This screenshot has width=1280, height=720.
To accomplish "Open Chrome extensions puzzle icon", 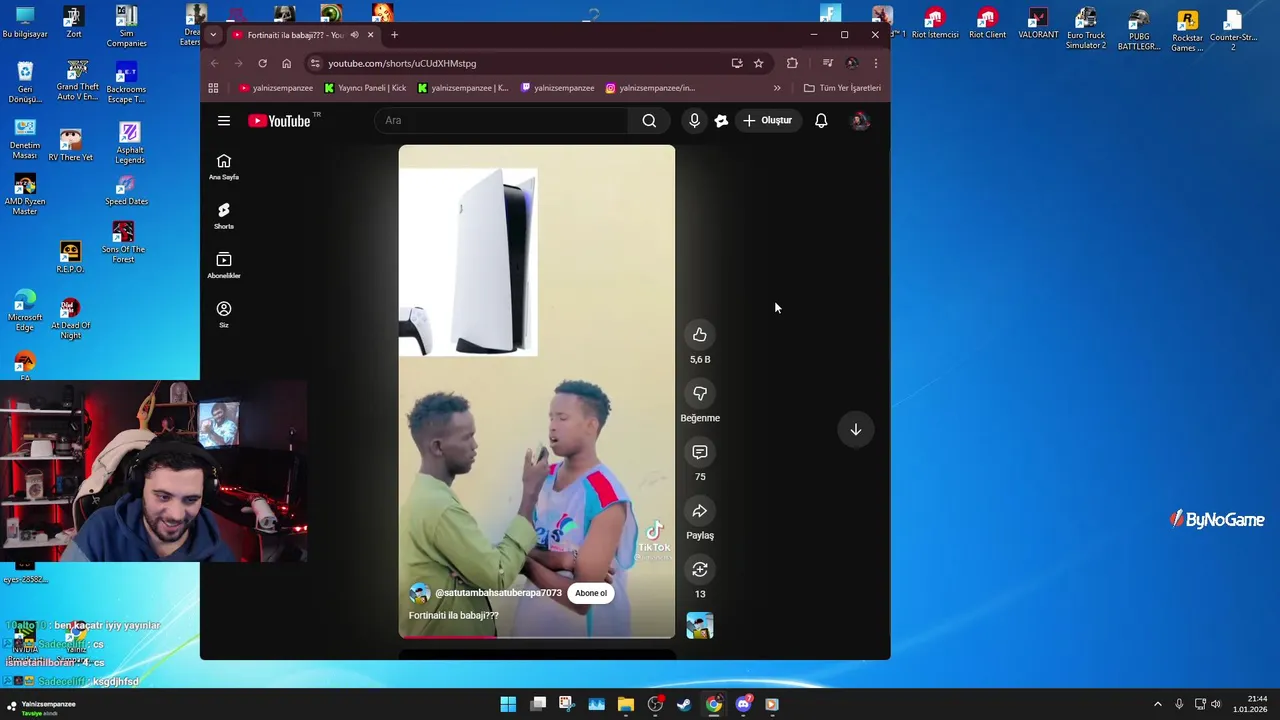I will coord(792,63).
